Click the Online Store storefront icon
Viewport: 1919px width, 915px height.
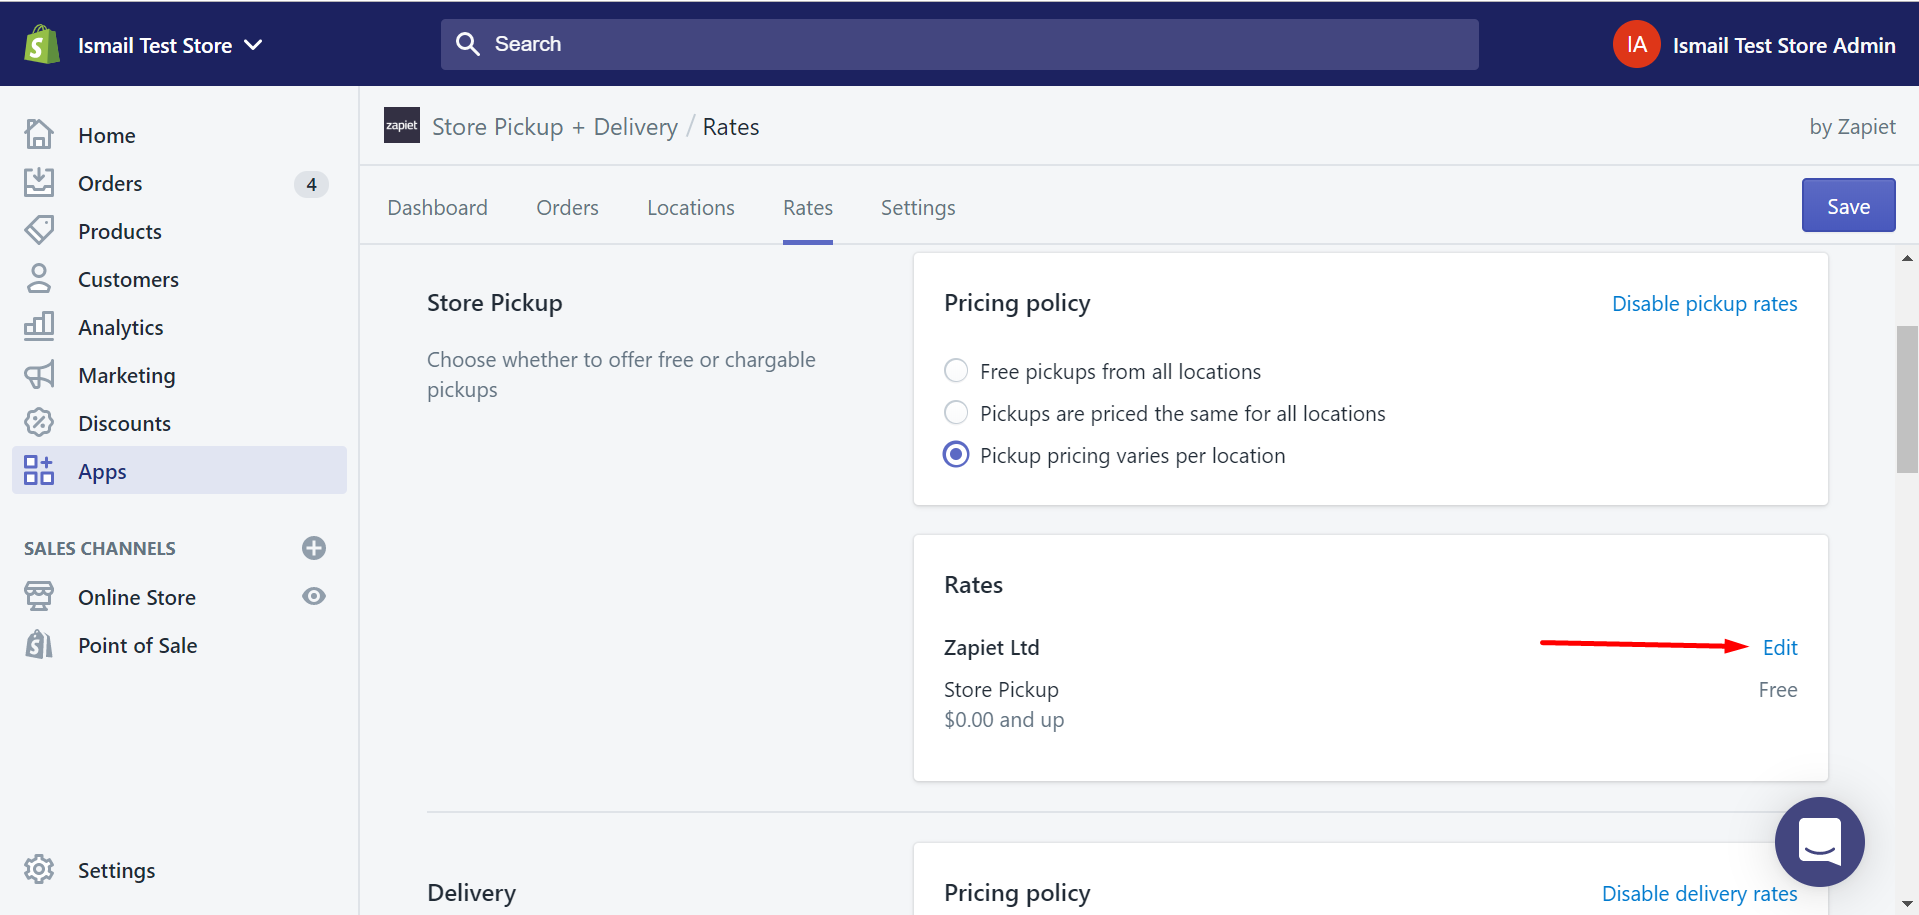(39, 596)
